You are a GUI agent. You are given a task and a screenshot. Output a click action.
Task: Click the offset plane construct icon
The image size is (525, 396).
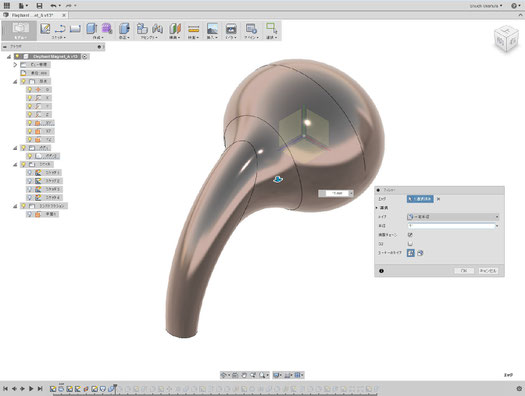tap(175, 28)
